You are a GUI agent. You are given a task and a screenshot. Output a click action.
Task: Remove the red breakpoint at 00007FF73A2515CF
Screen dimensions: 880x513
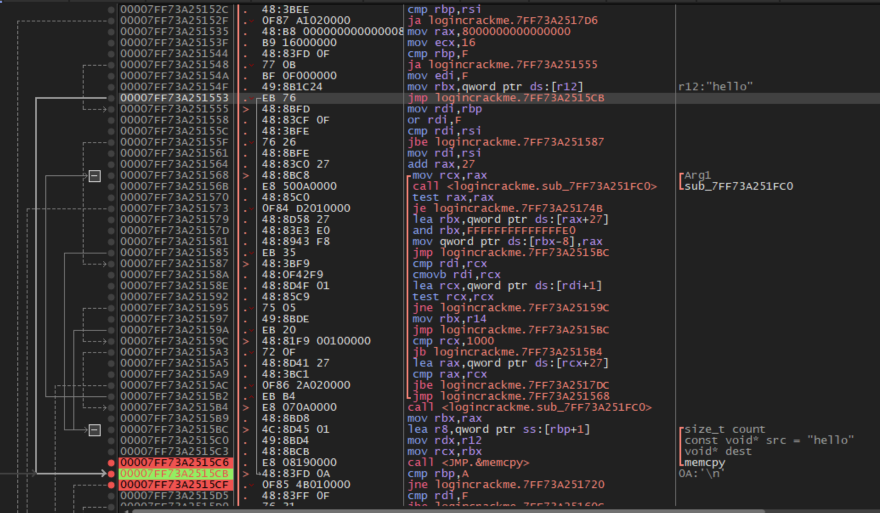point(111,485)
